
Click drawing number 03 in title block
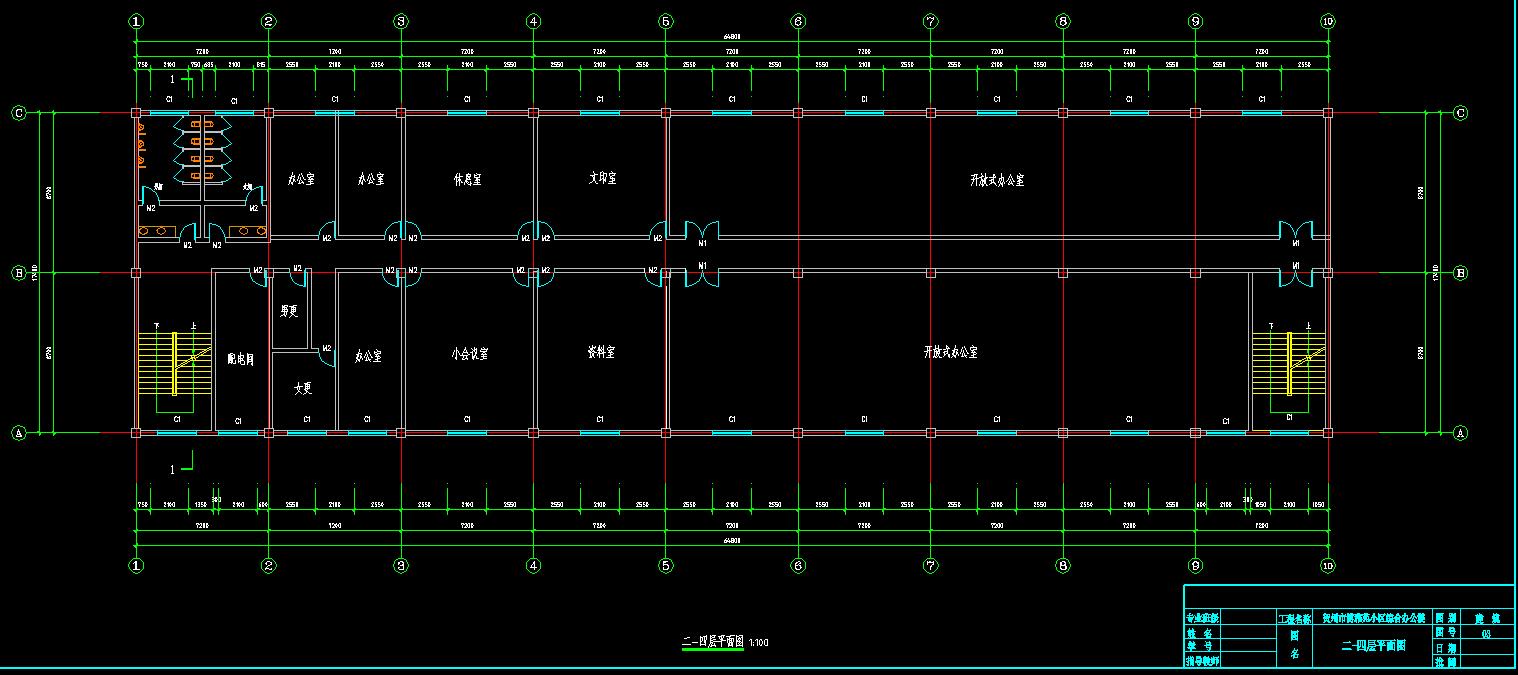coord(1485,633)
